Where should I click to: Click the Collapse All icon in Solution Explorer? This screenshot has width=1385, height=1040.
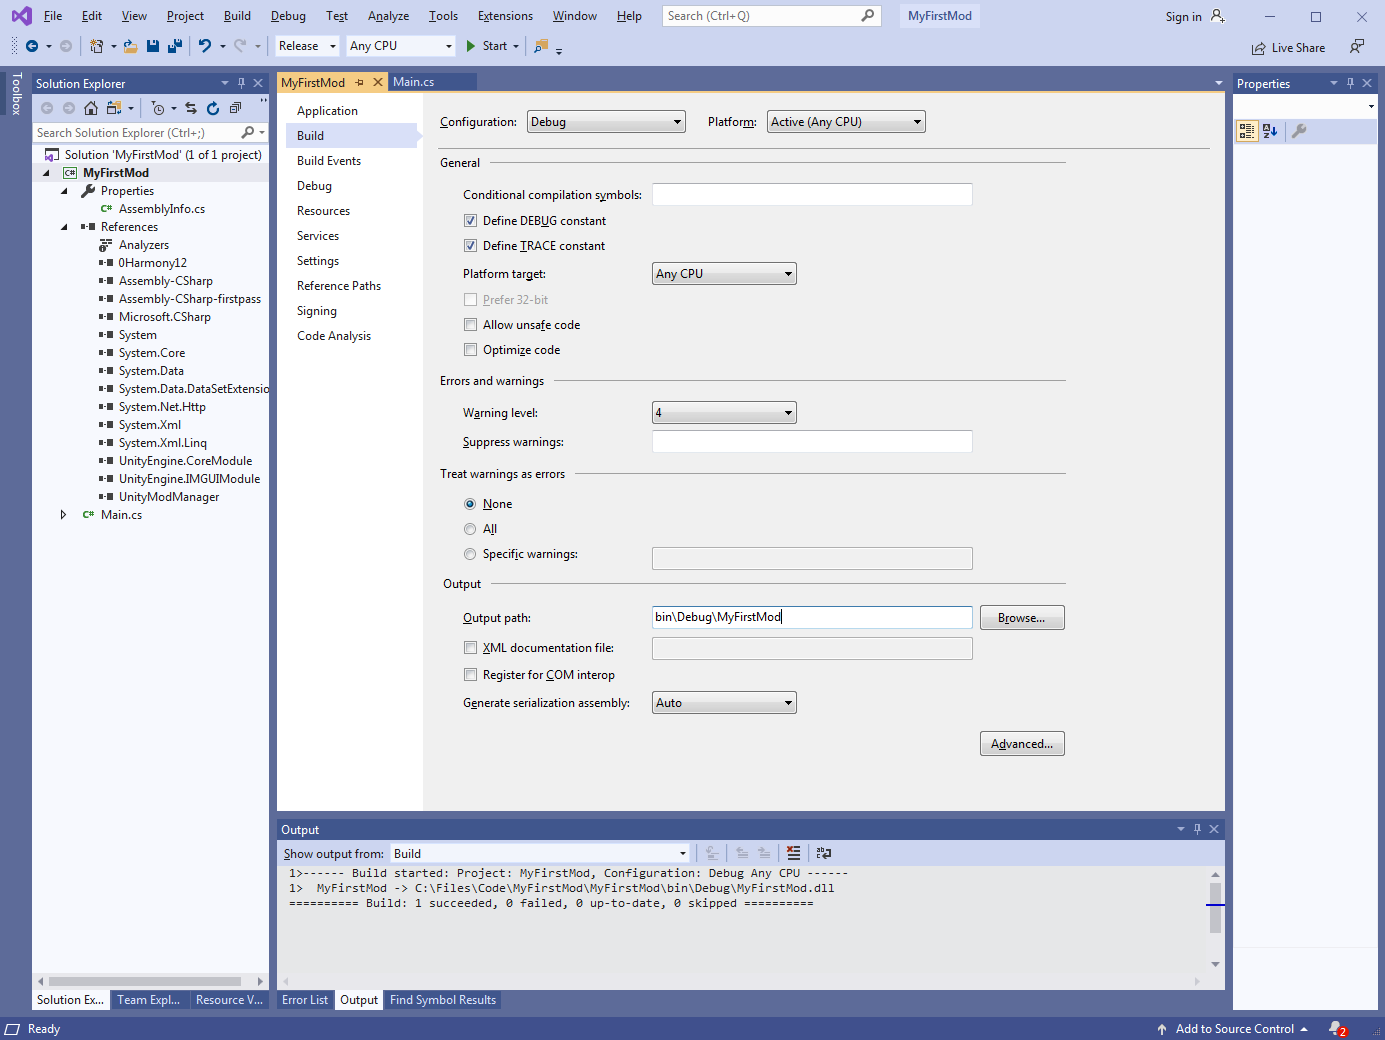236,108
